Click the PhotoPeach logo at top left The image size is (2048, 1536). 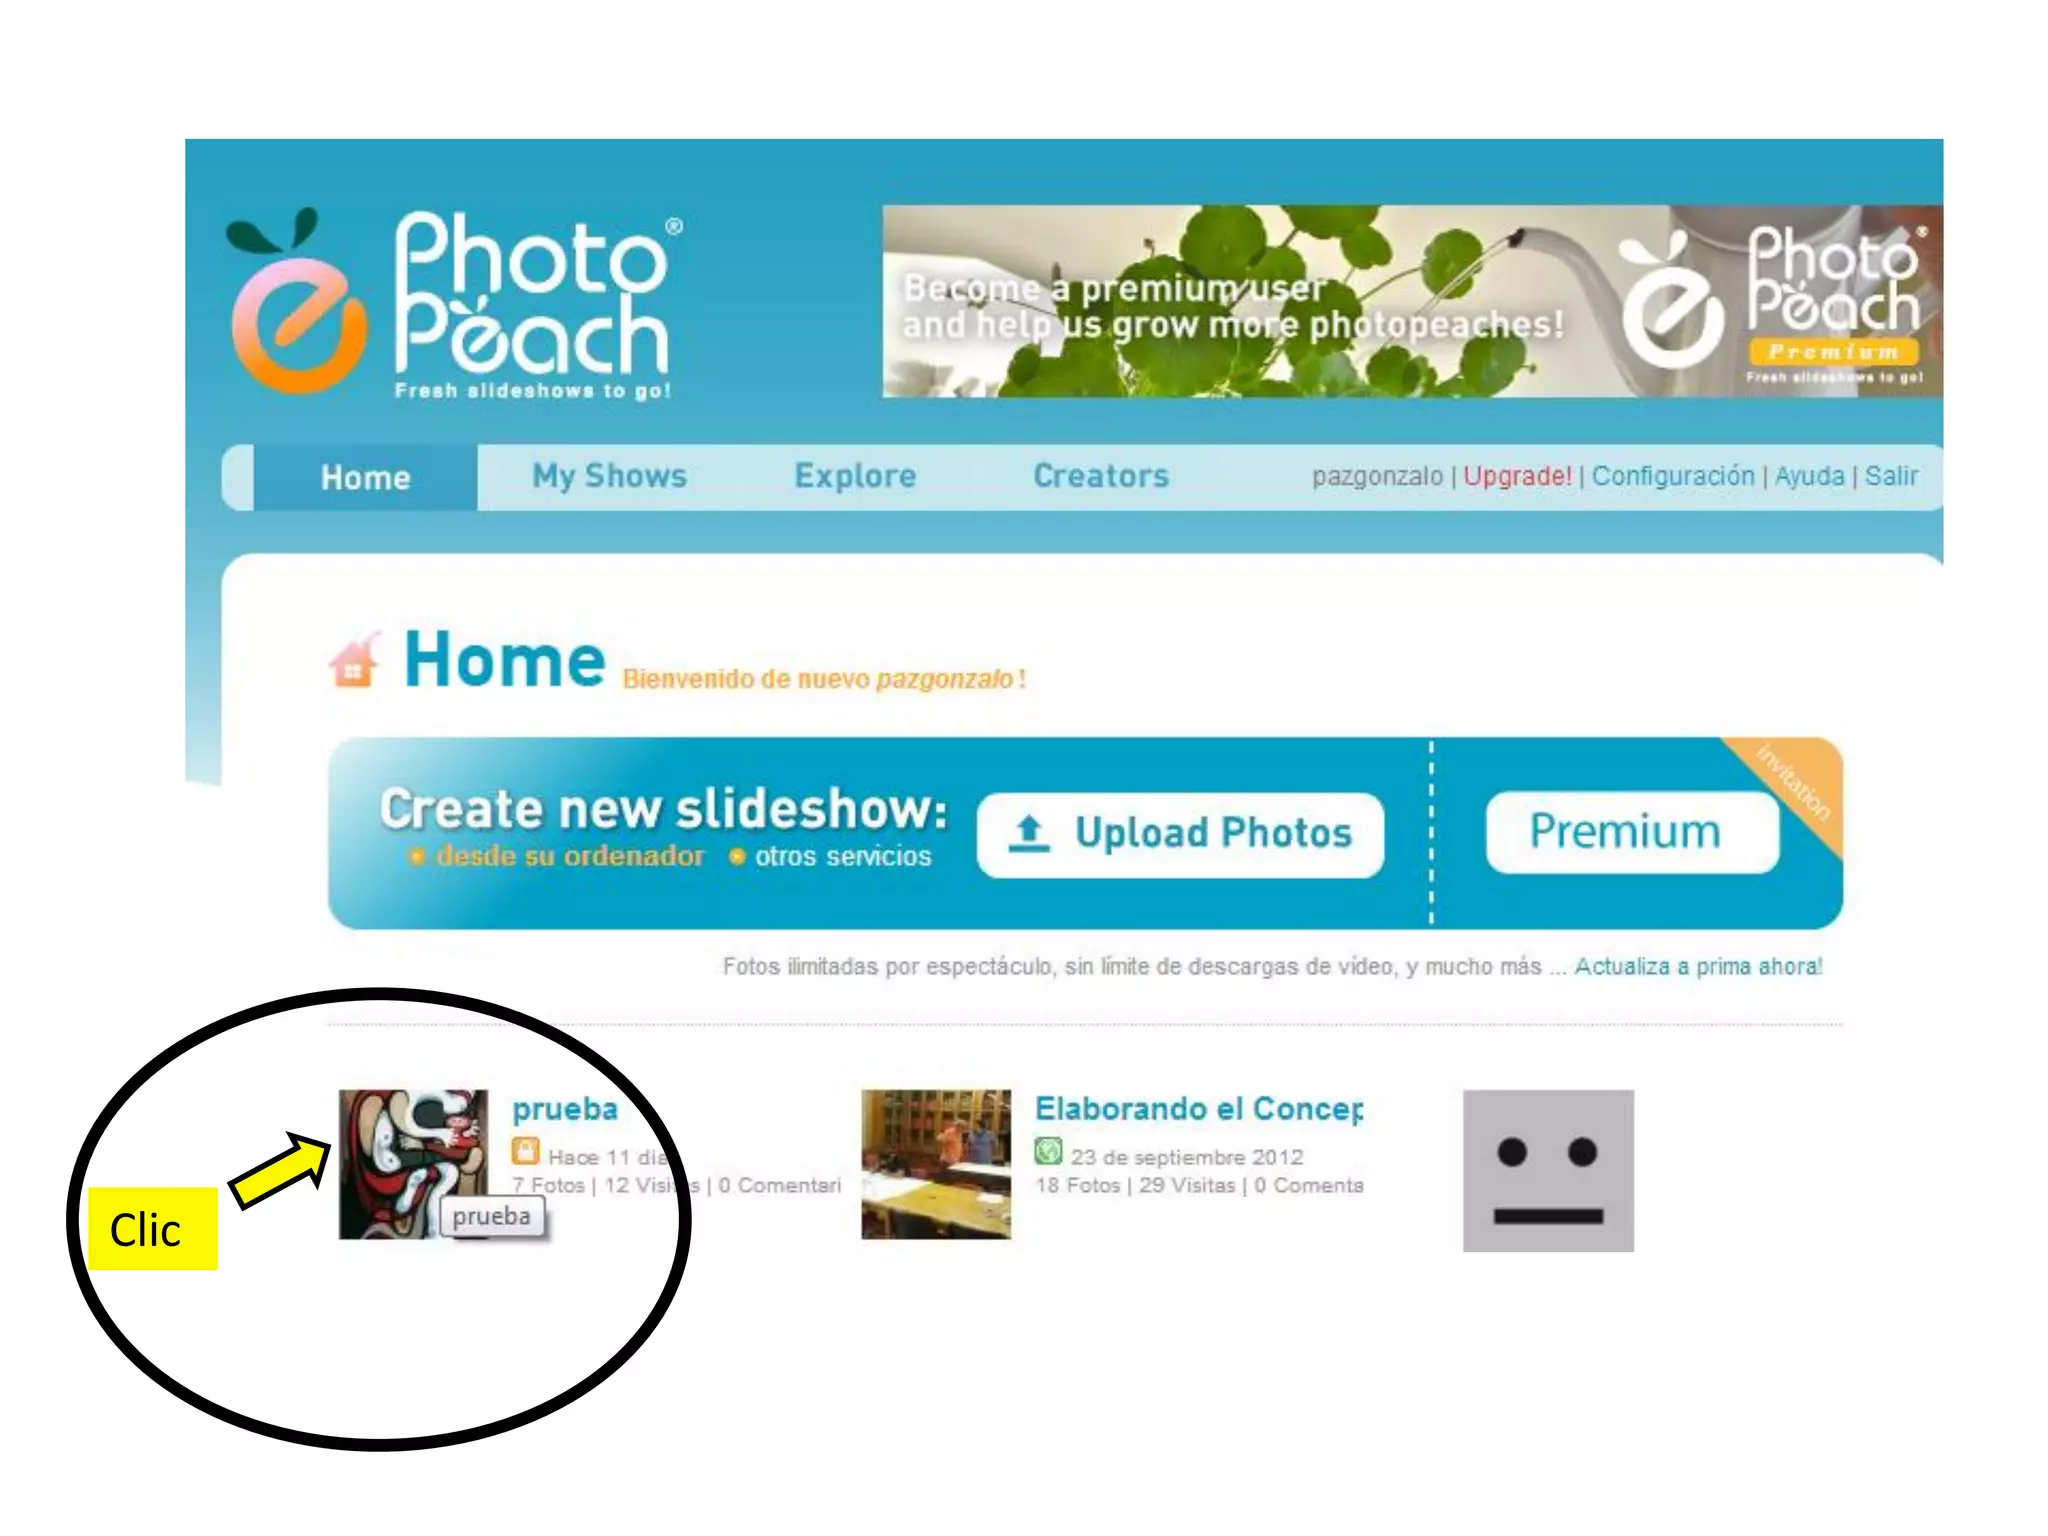454,304
